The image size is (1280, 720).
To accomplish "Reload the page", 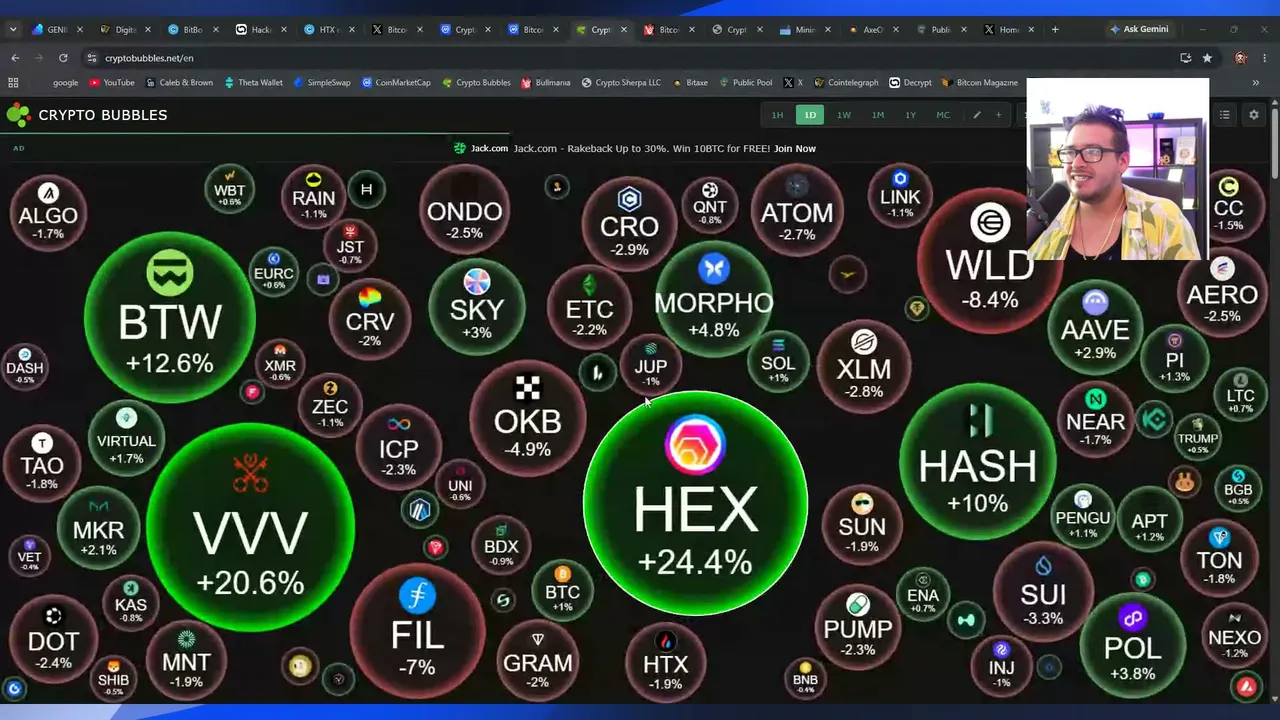I will [63, 58].
